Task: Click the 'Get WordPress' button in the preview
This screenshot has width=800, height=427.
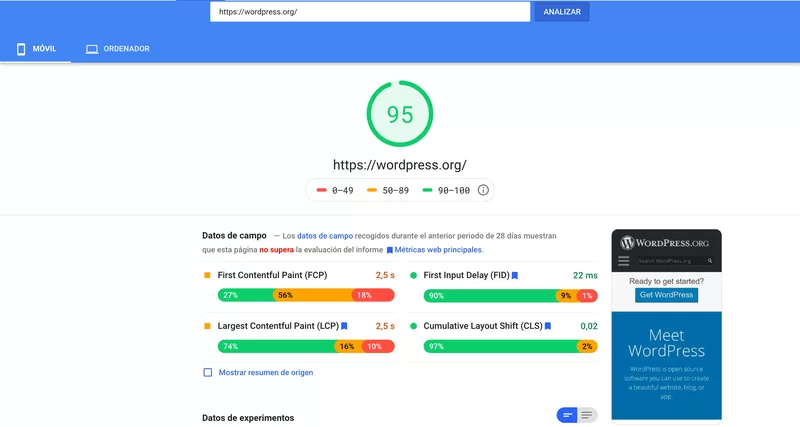Action: pyautogui.click(x=666, y=295)
